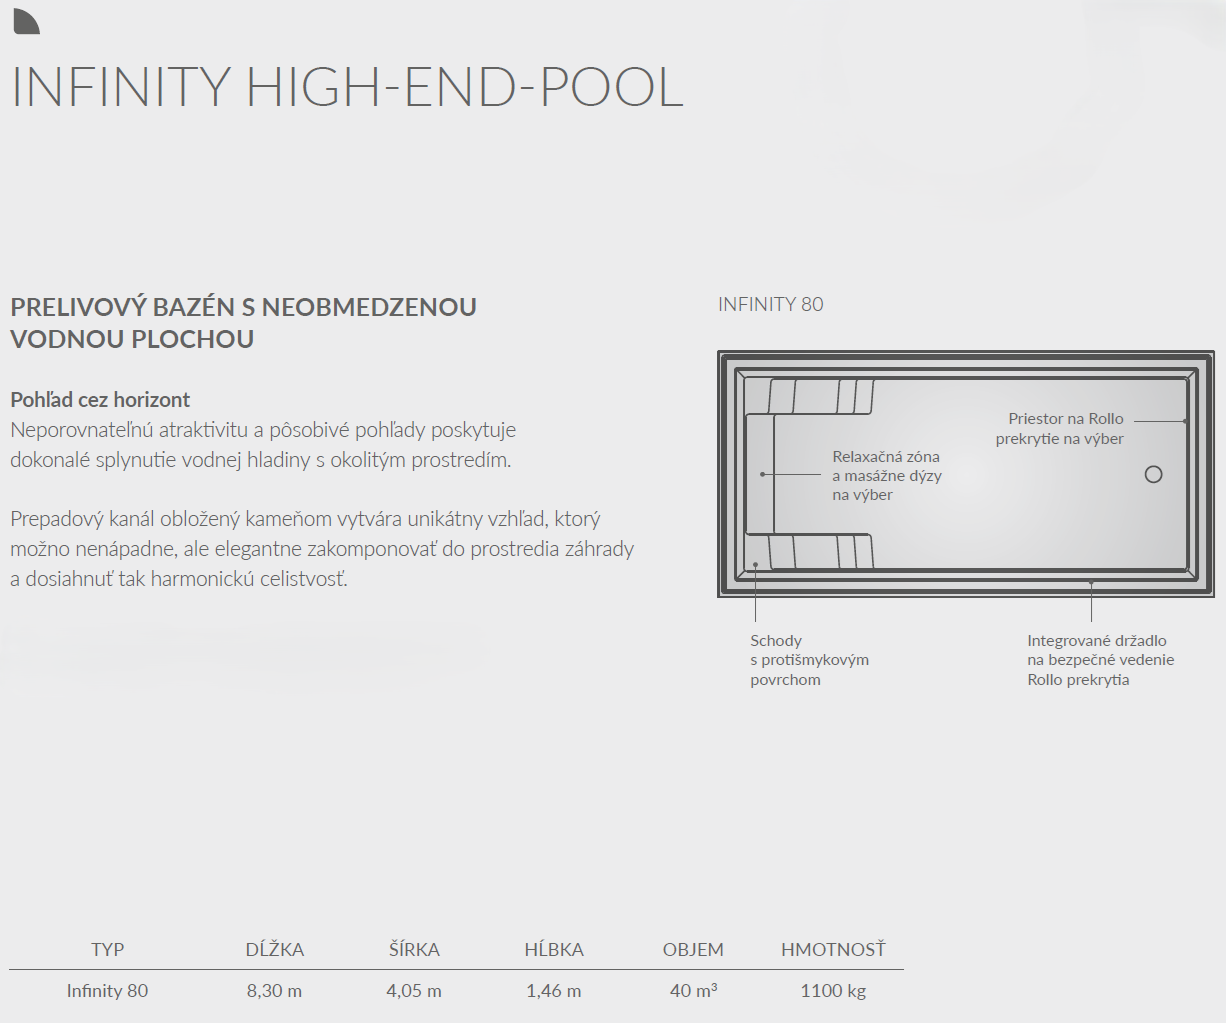Click the callout dot above Integrované držadlo label

click(x=1091, y=582)
